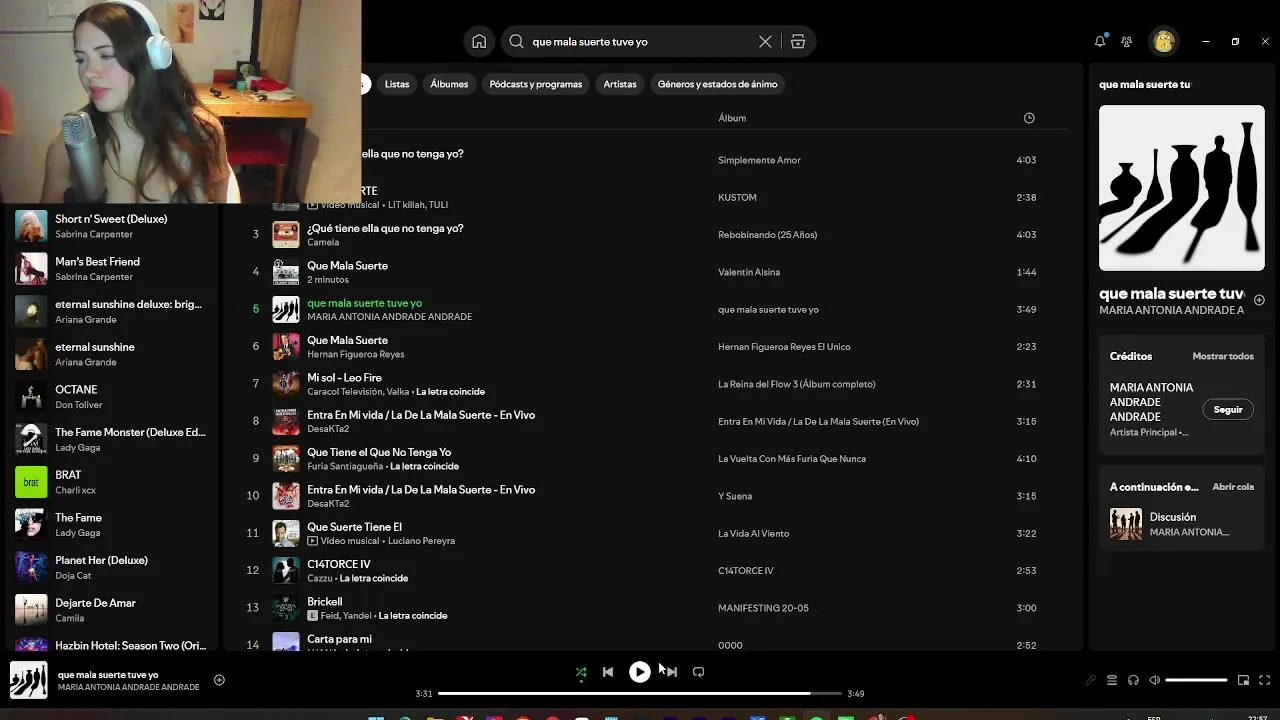Open the Discusión track in the queue
1280x720 pixels.
tap(1182, 524)
